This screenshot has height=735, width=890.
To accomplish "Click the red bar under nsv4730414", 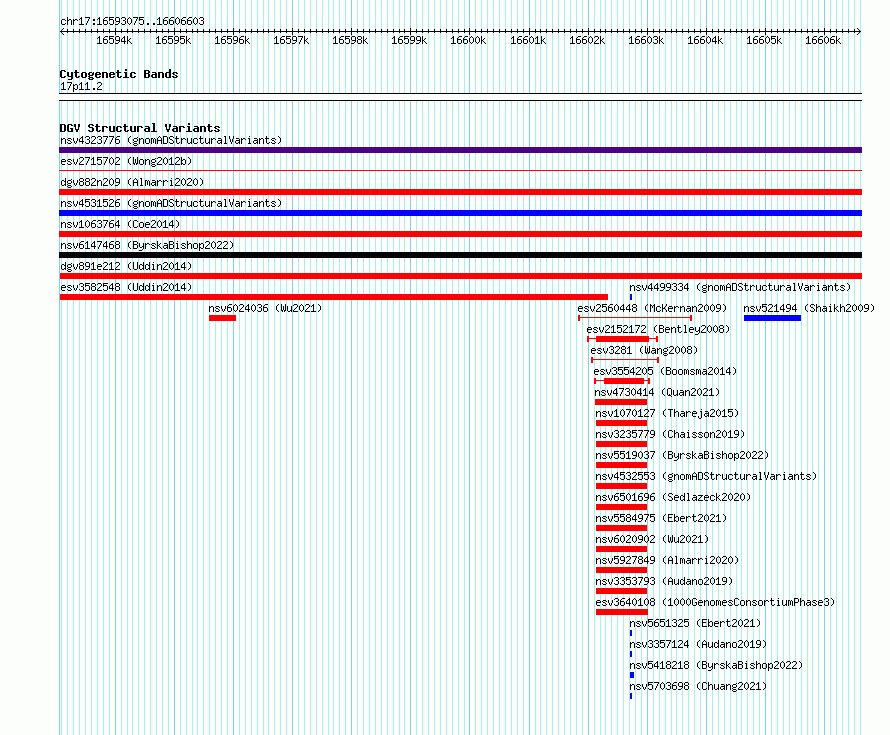I will (622, 402).
